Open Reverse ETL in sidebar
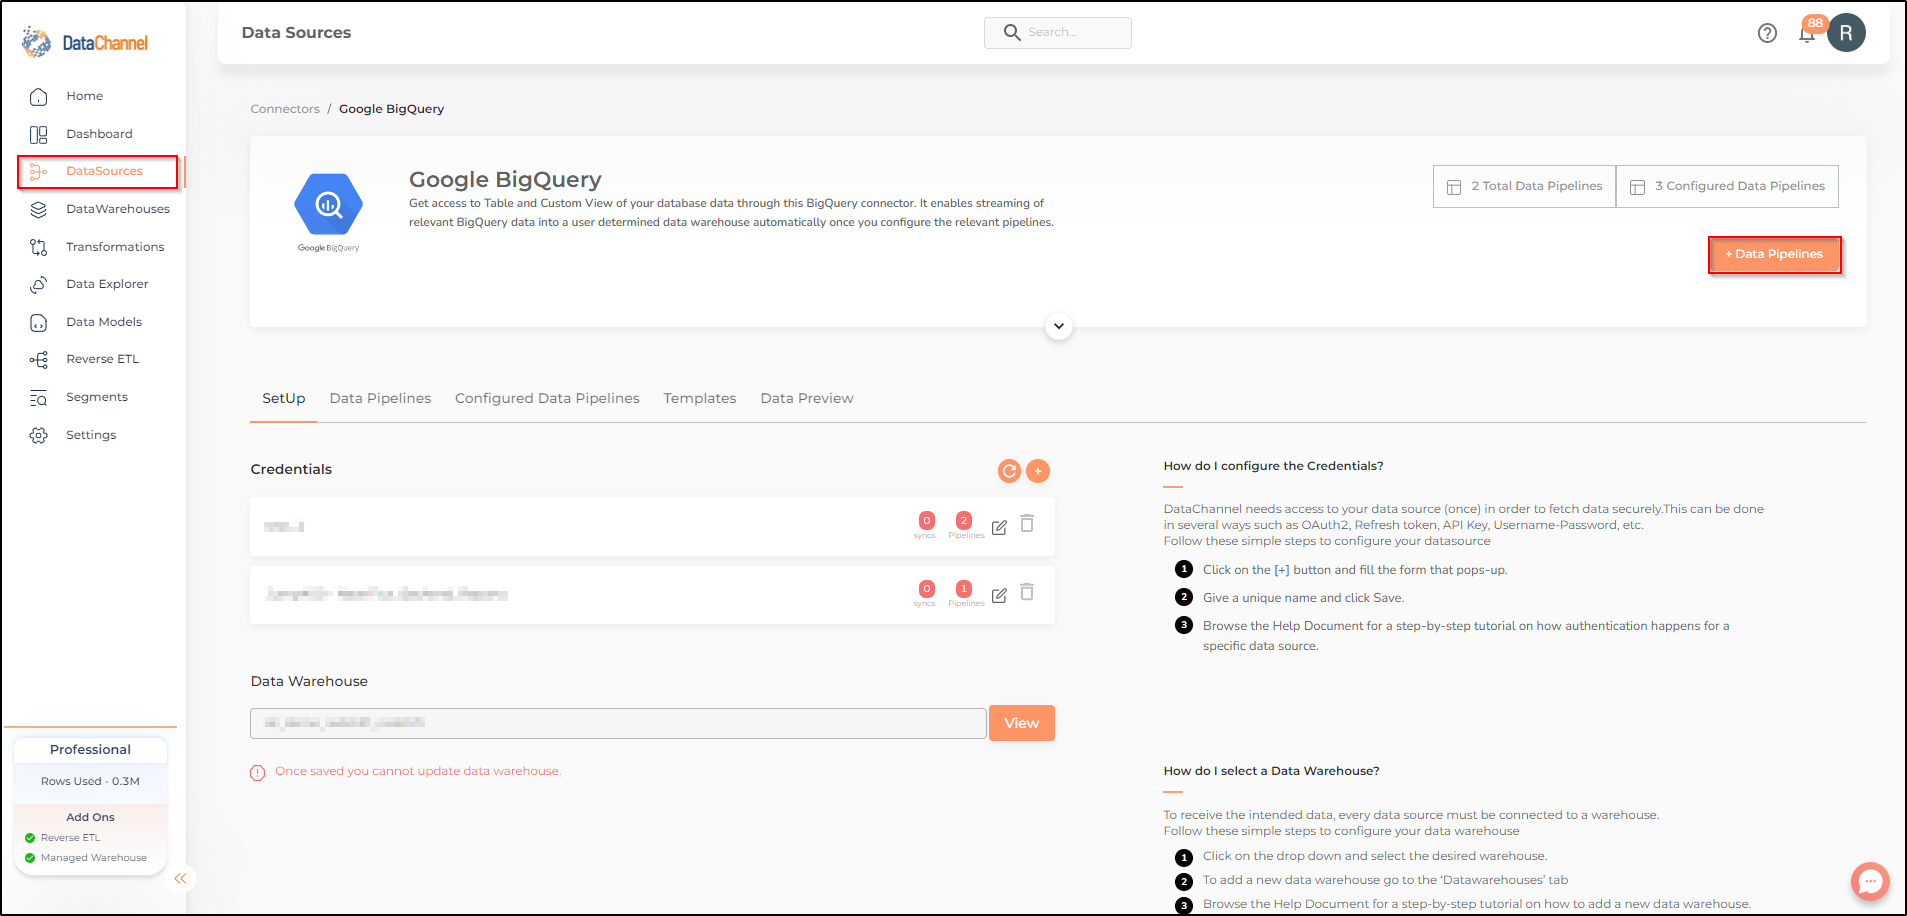Screen dimensions: 1907x916 tap(102, 359)
